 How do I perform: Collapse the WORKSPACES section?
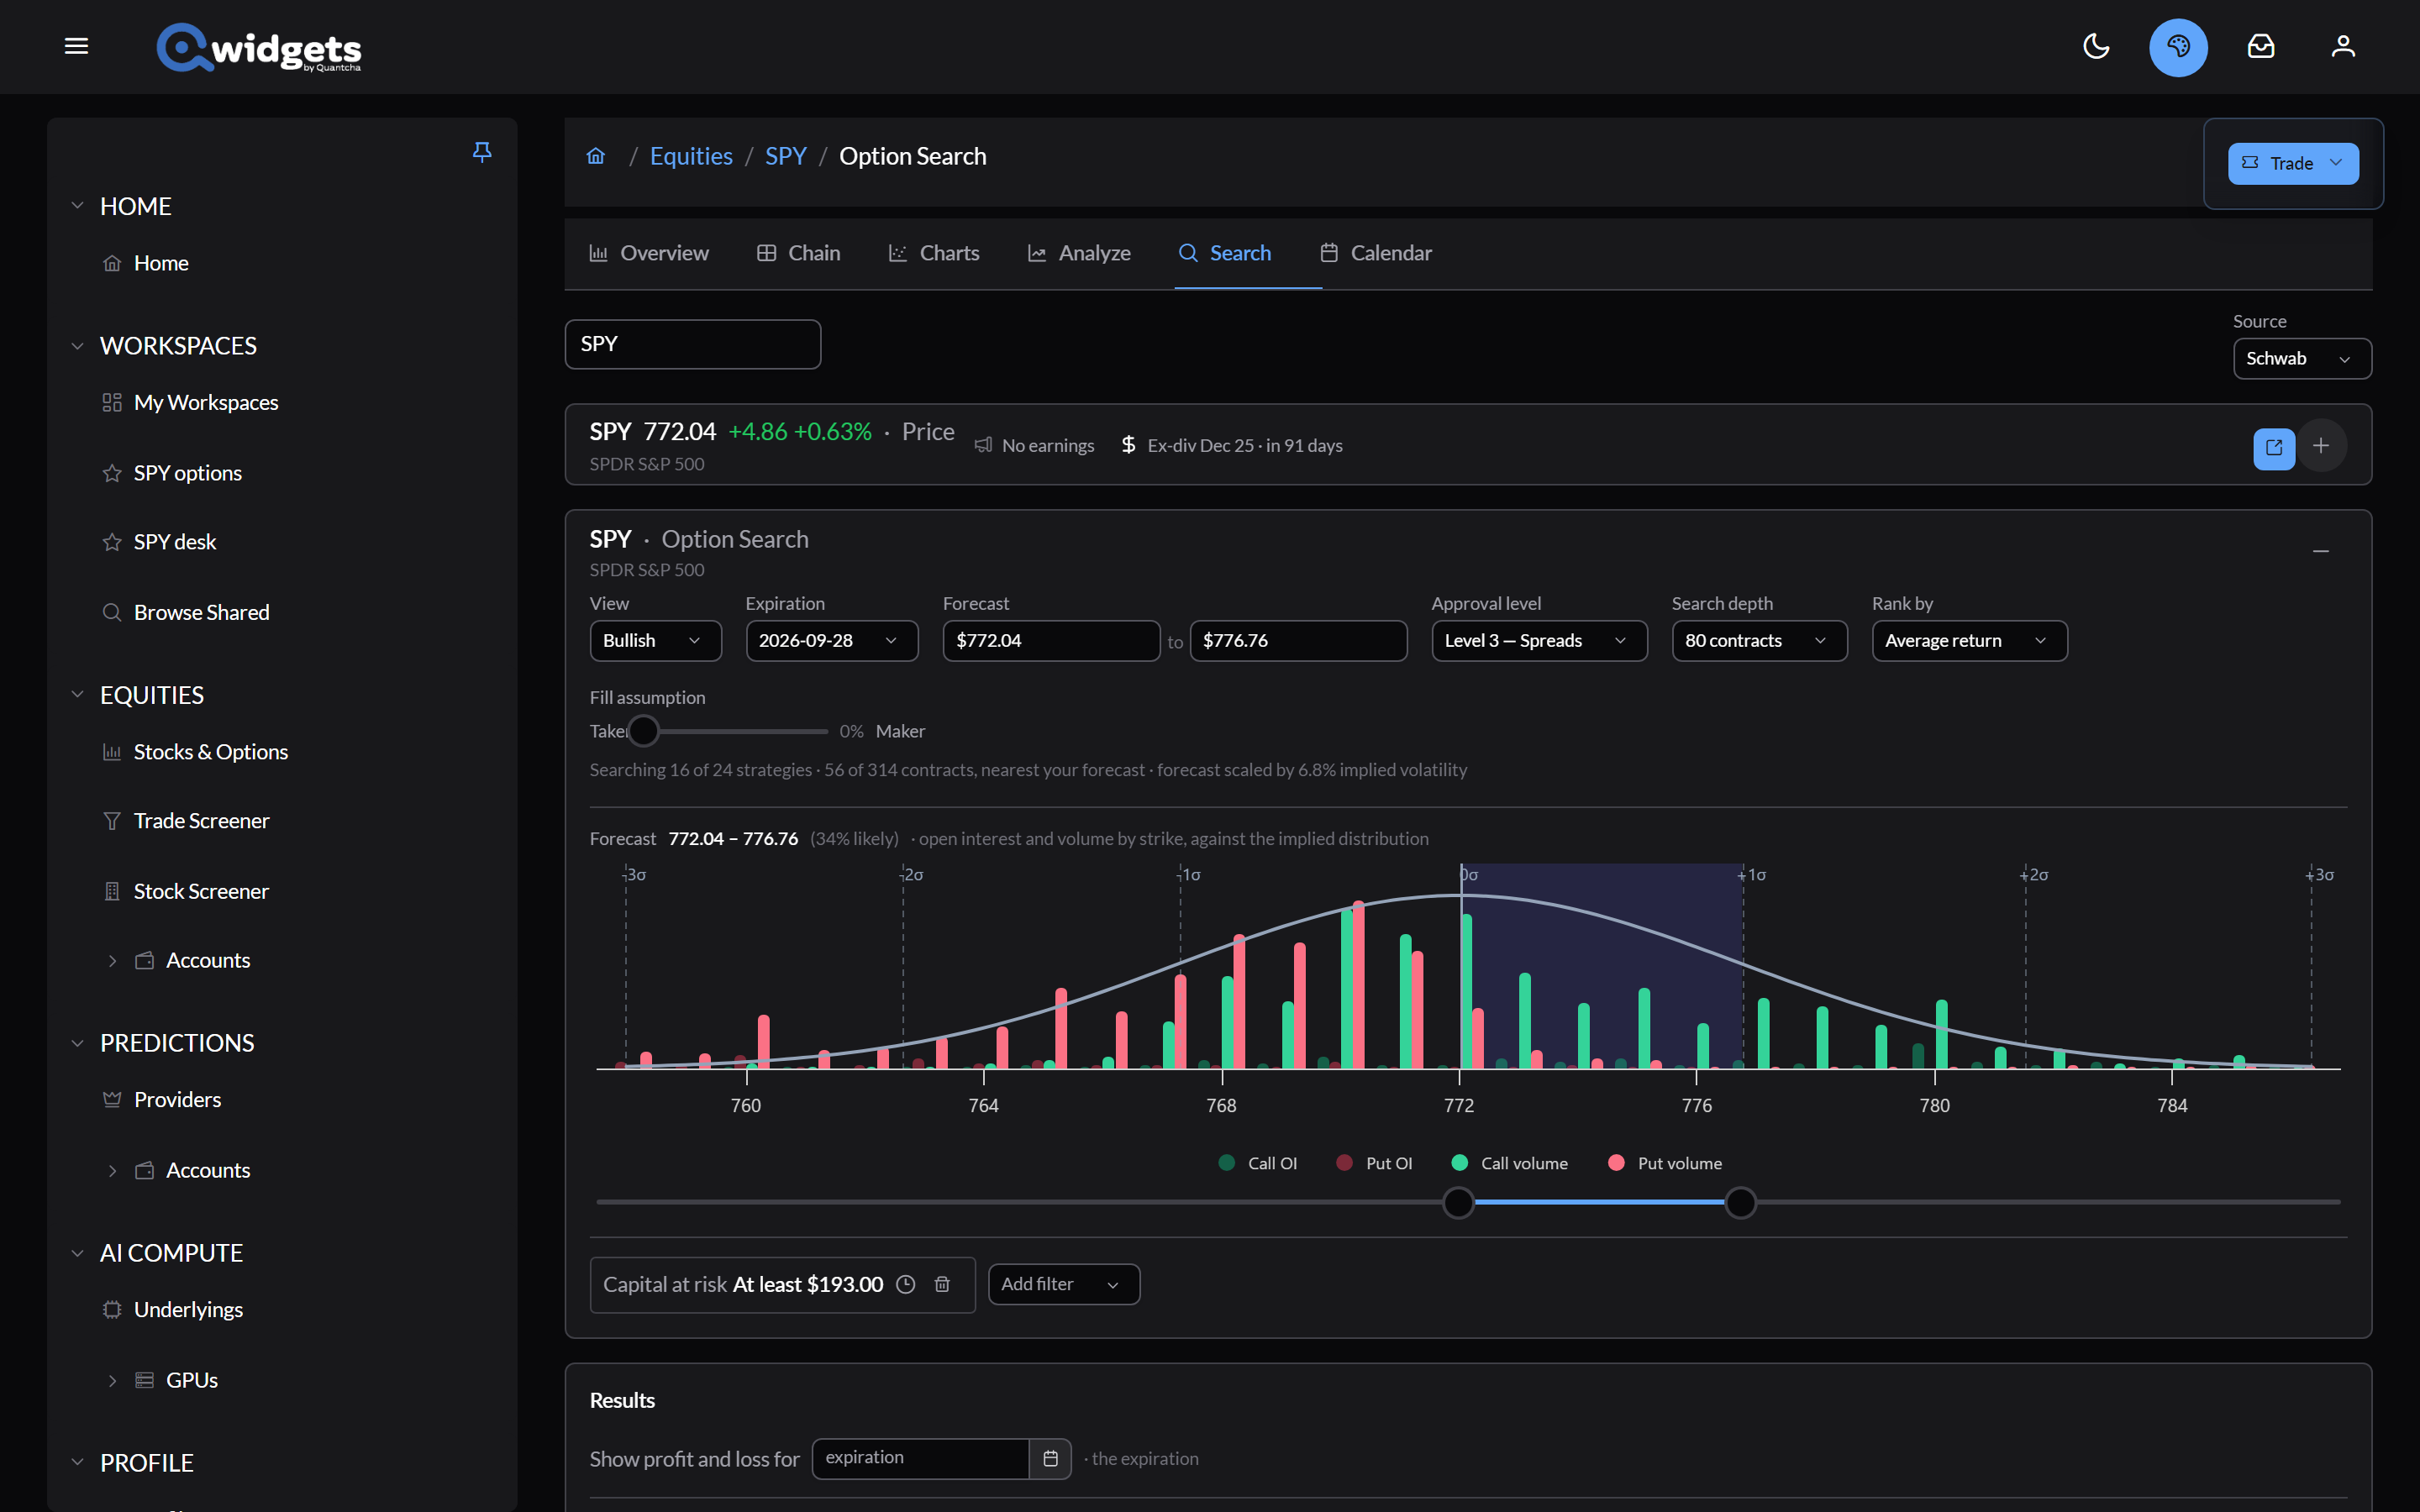77,346
